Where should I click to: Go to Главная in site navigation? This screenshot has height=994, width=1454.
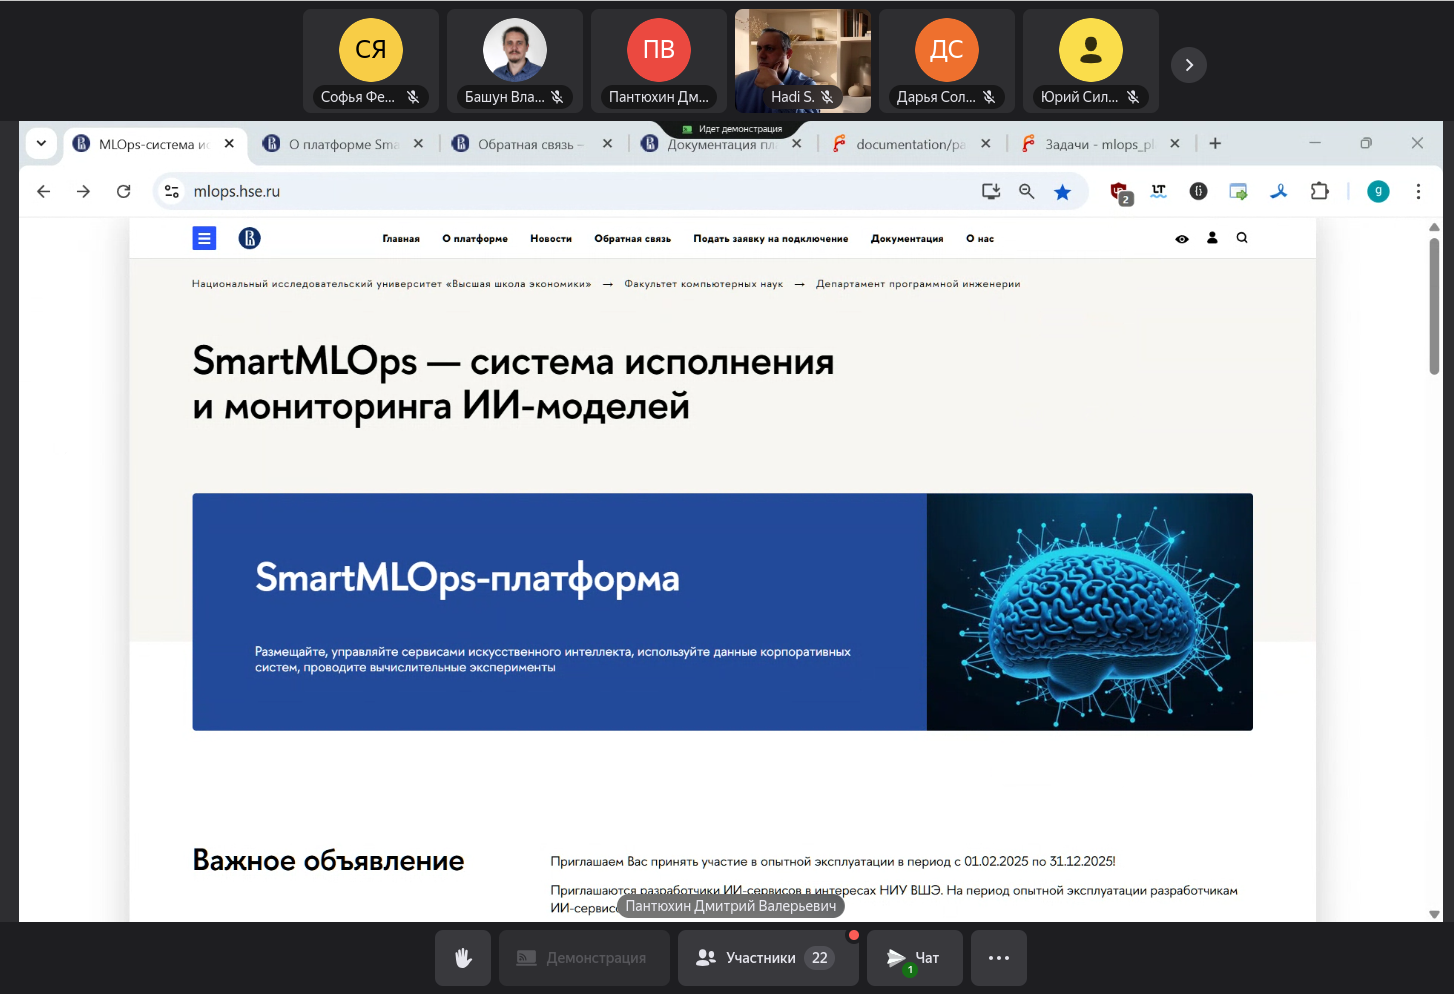(401, 239)
